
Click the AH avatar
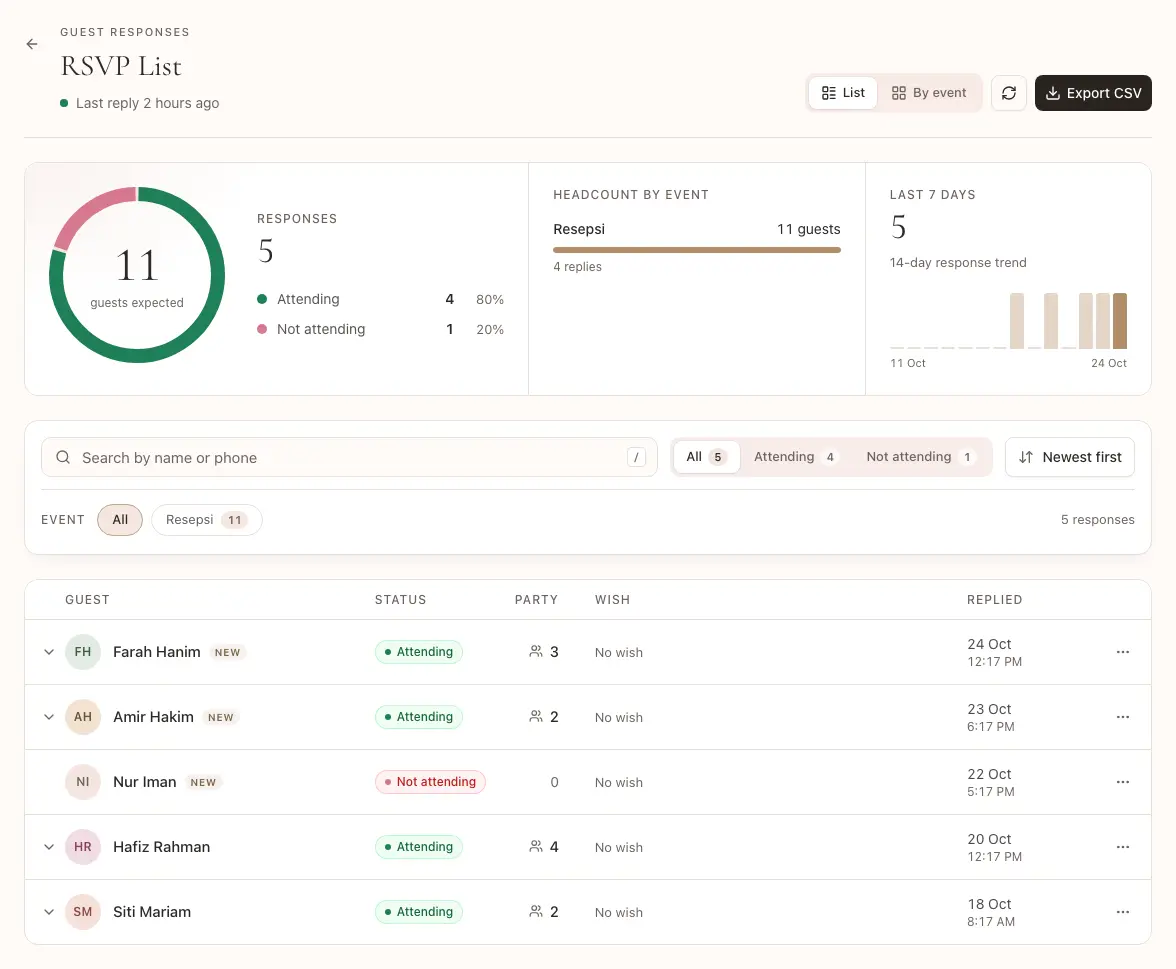pyautogui.click(x=82, y=717)
